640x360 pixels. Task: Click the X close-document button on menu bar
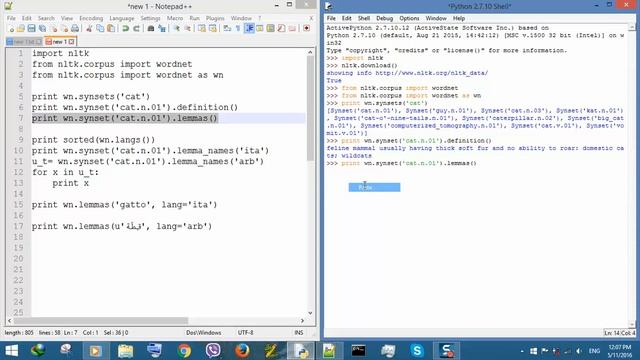coord(311,18)
